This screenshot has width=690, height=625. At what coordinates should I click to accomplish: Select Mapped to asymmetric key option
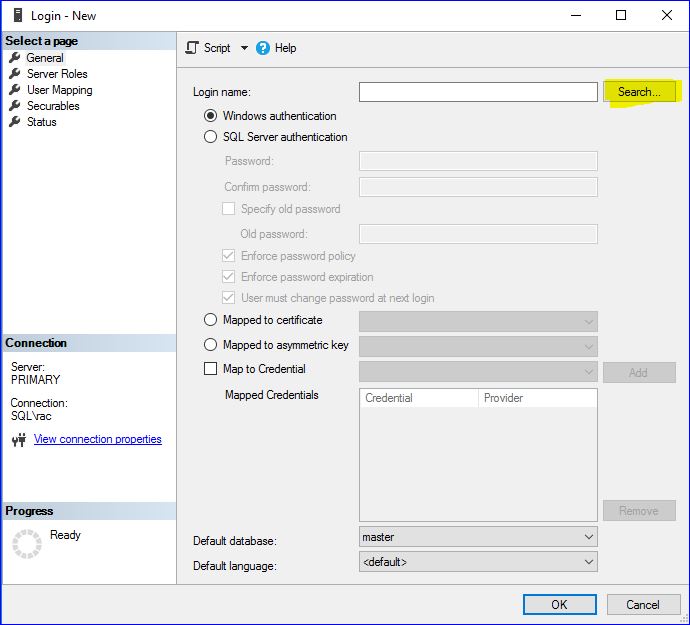tap(210, 345)
